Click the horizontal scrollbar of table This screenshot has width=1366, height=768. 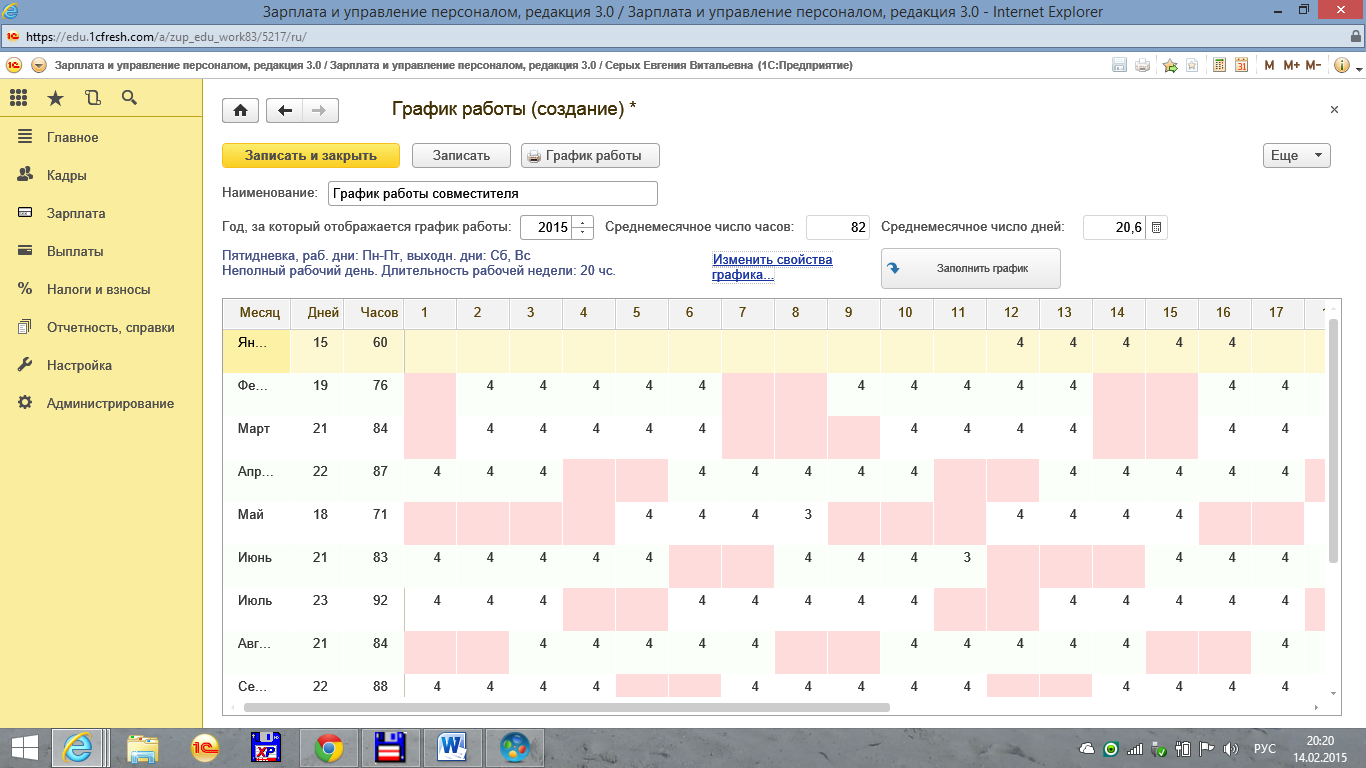pos(567,707)
